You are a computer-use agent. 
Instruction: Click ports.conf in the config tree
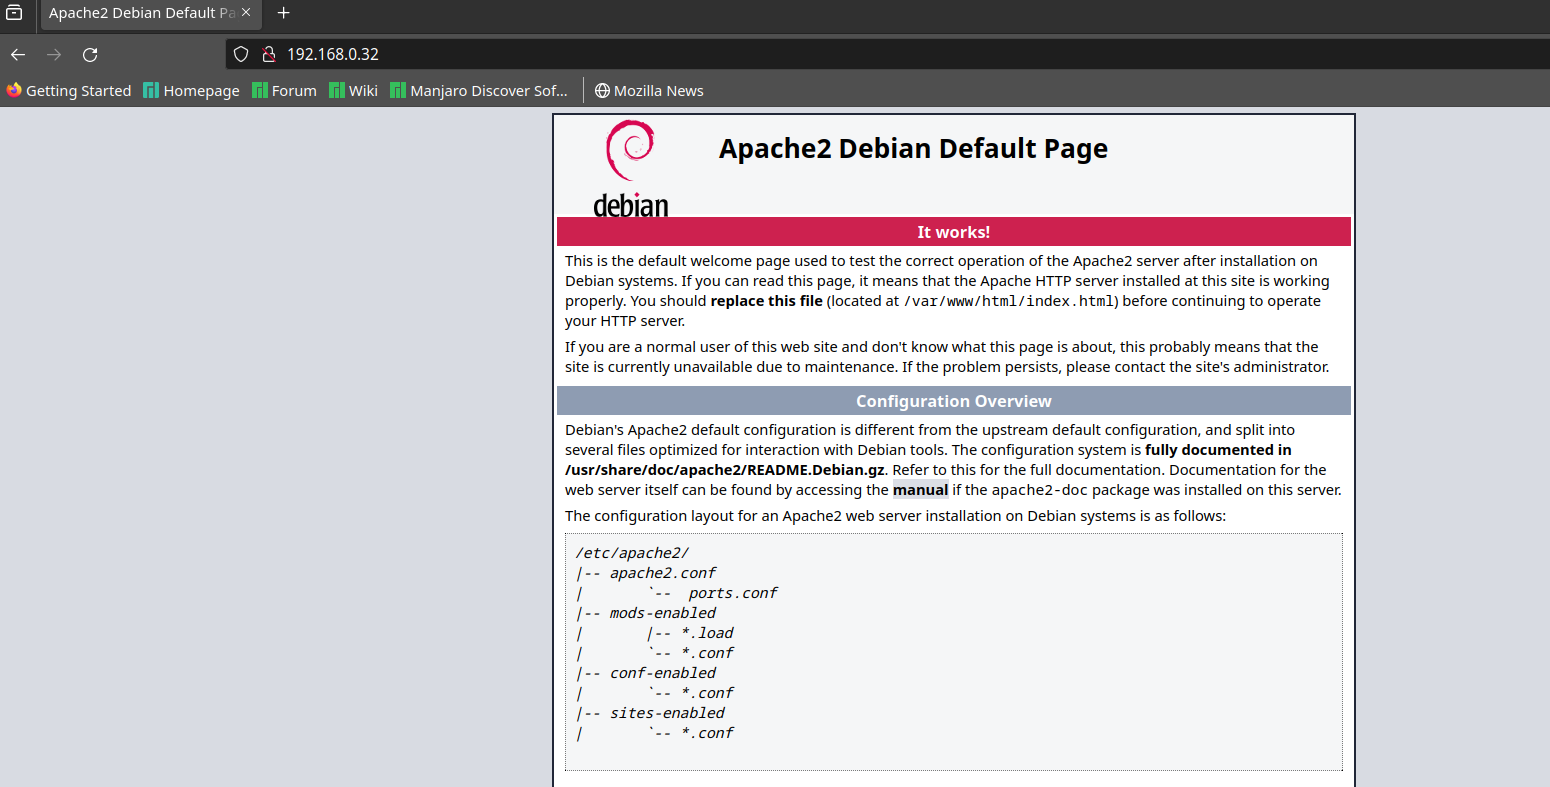point(733,593)
